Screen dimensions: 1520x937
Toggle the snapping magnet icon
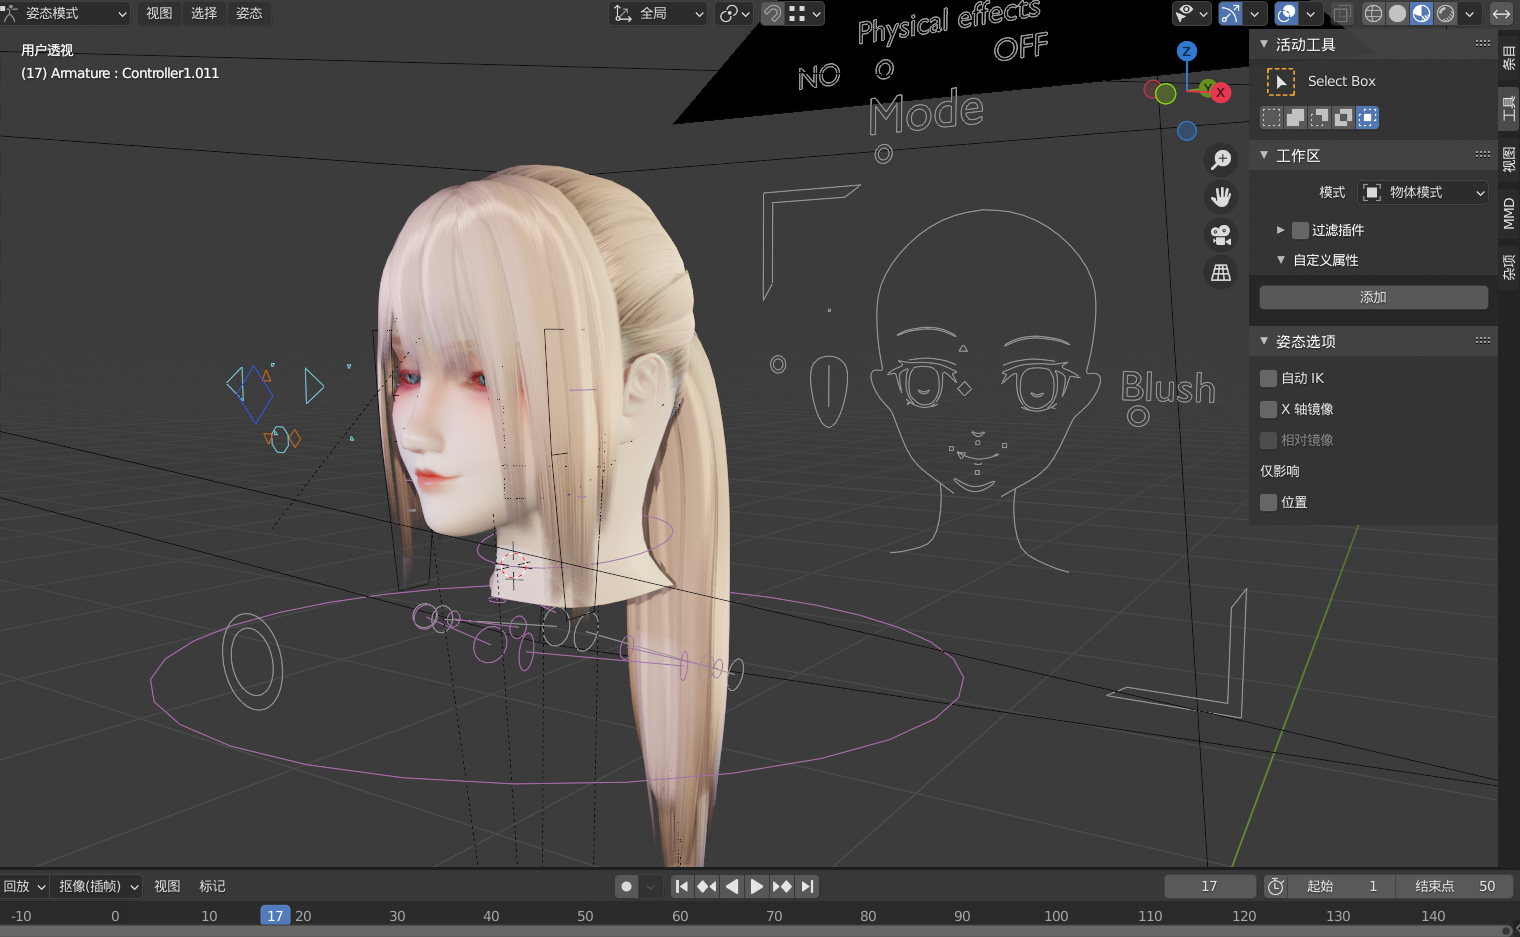pyautogui.click(x=773, y=13)
